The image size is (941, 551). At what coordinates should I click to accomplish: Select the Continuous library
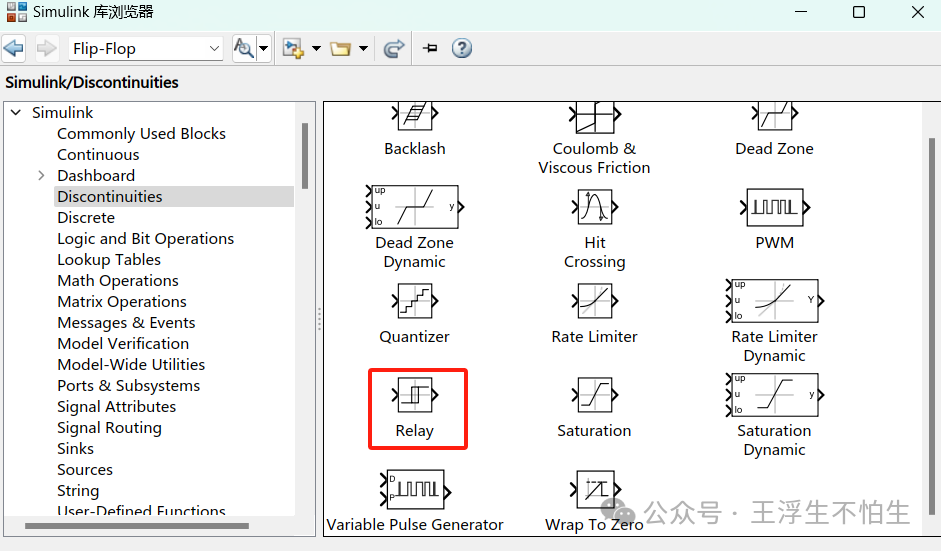(x=98, y=154)
